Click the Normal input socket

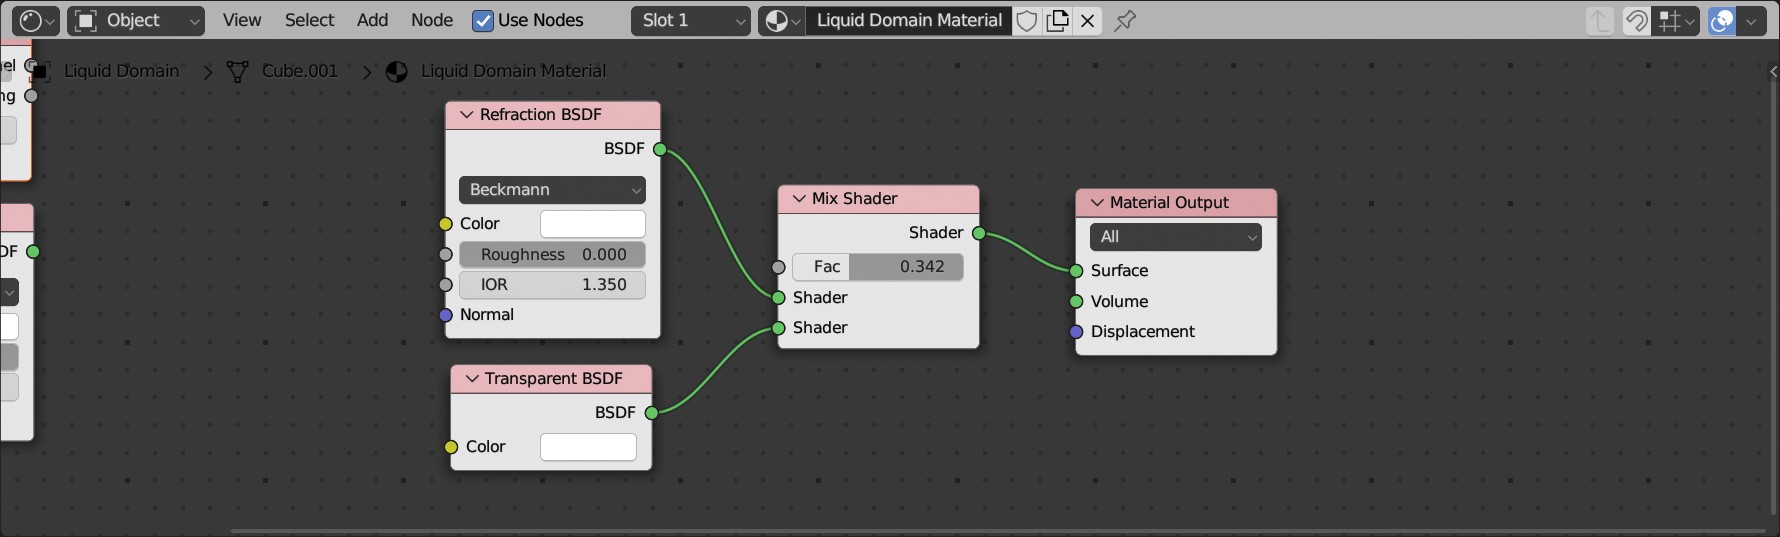coord(446,315)
